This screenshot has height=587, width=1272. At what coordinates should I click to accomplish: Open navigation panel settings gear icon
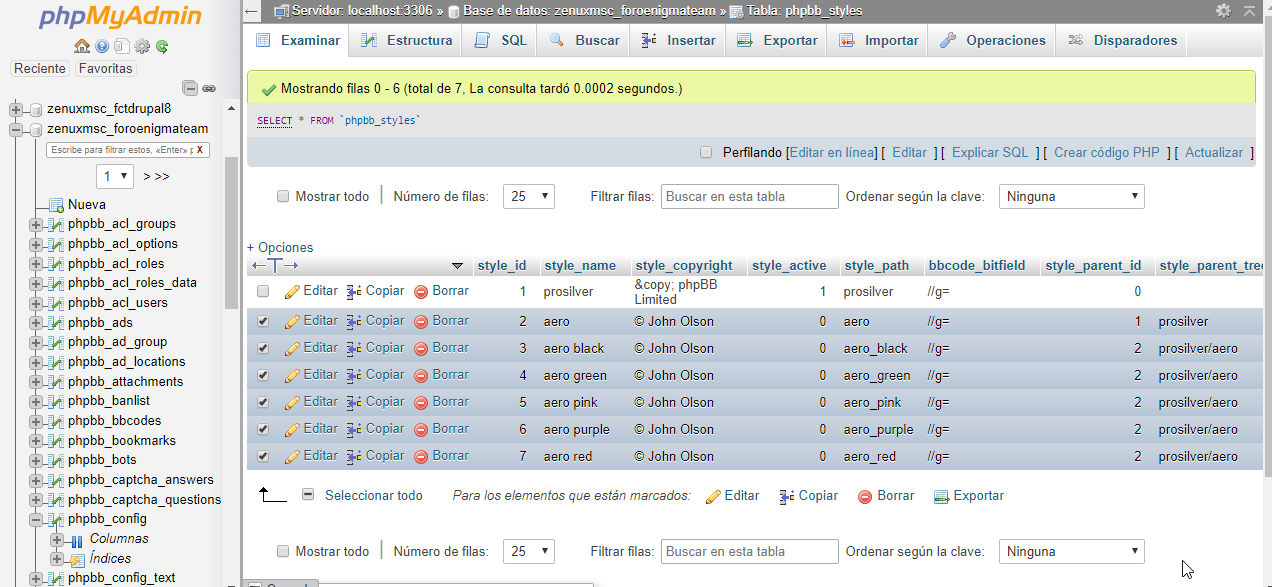142,46
